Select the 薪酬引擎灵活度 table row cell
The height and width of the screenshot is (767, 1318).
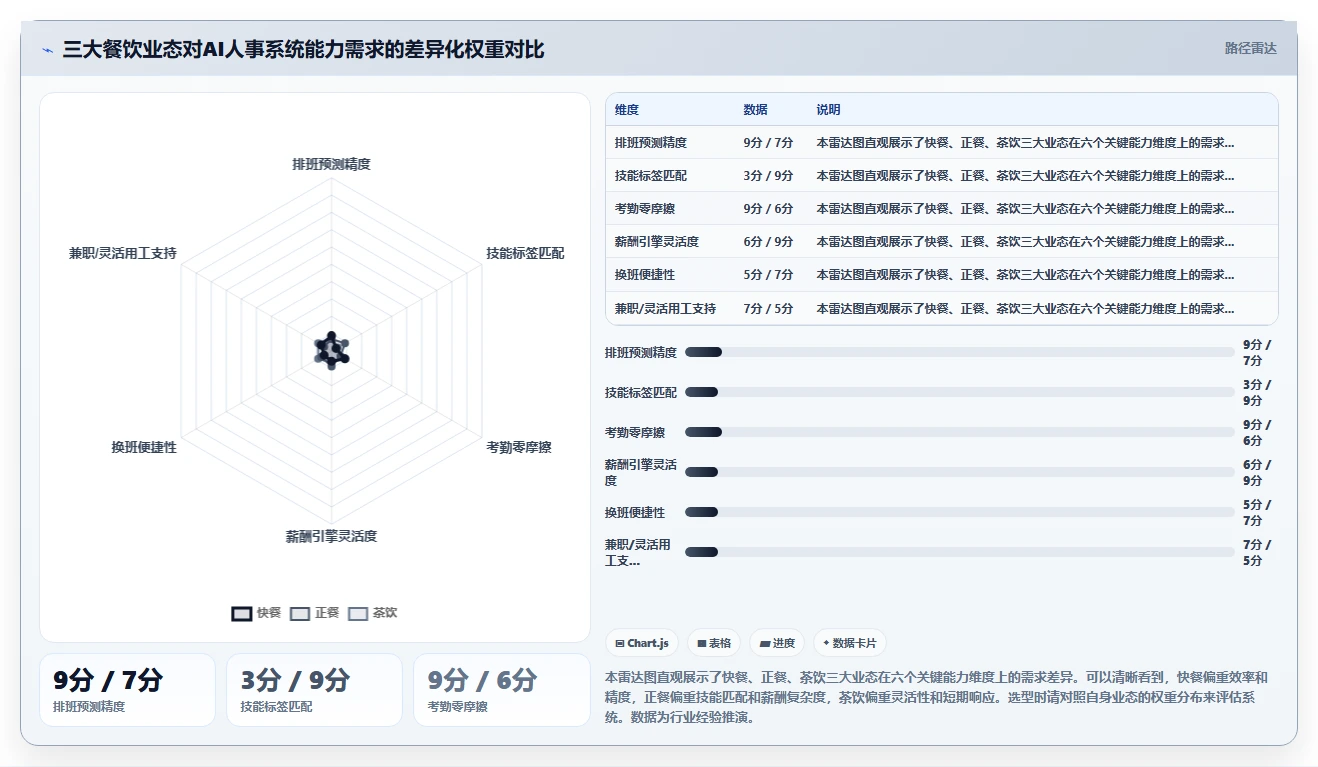657,242
